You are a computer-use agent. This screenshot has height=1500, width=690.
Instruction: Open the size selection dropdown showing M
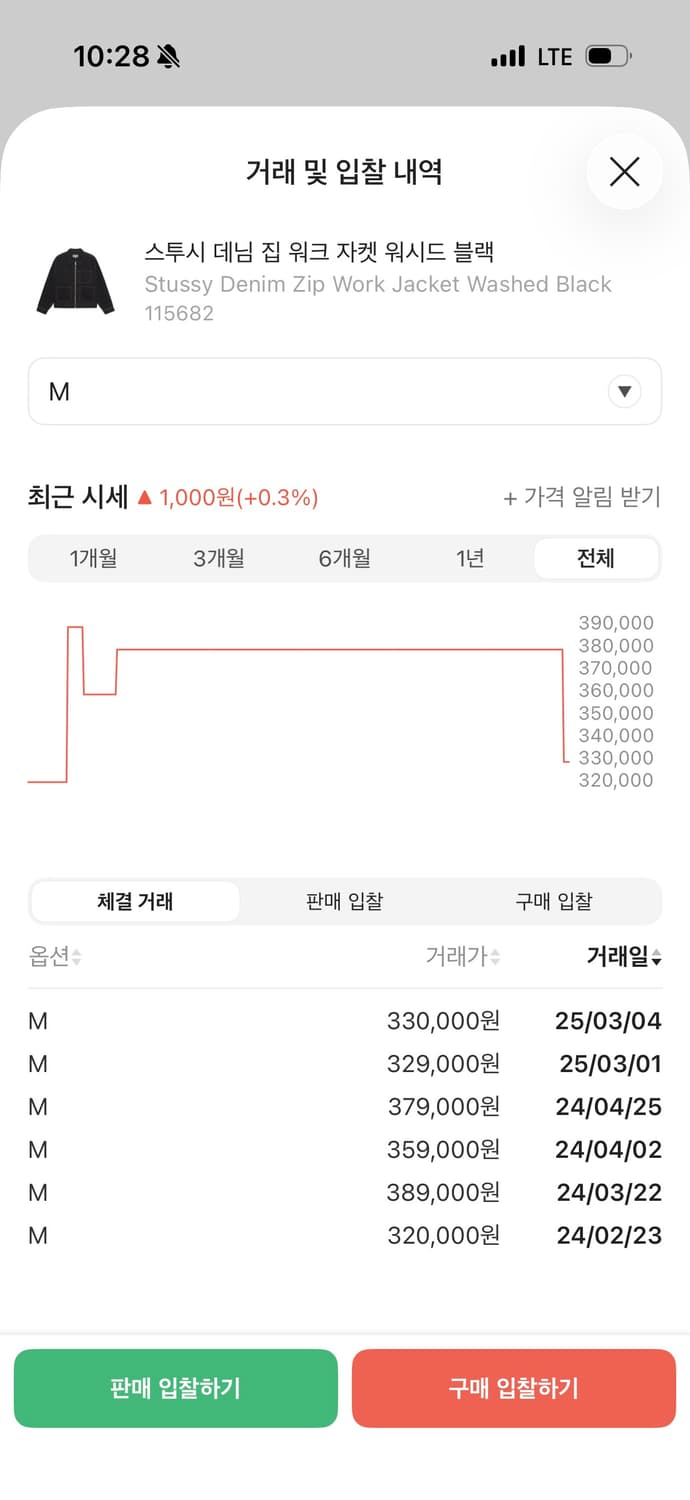345,392
